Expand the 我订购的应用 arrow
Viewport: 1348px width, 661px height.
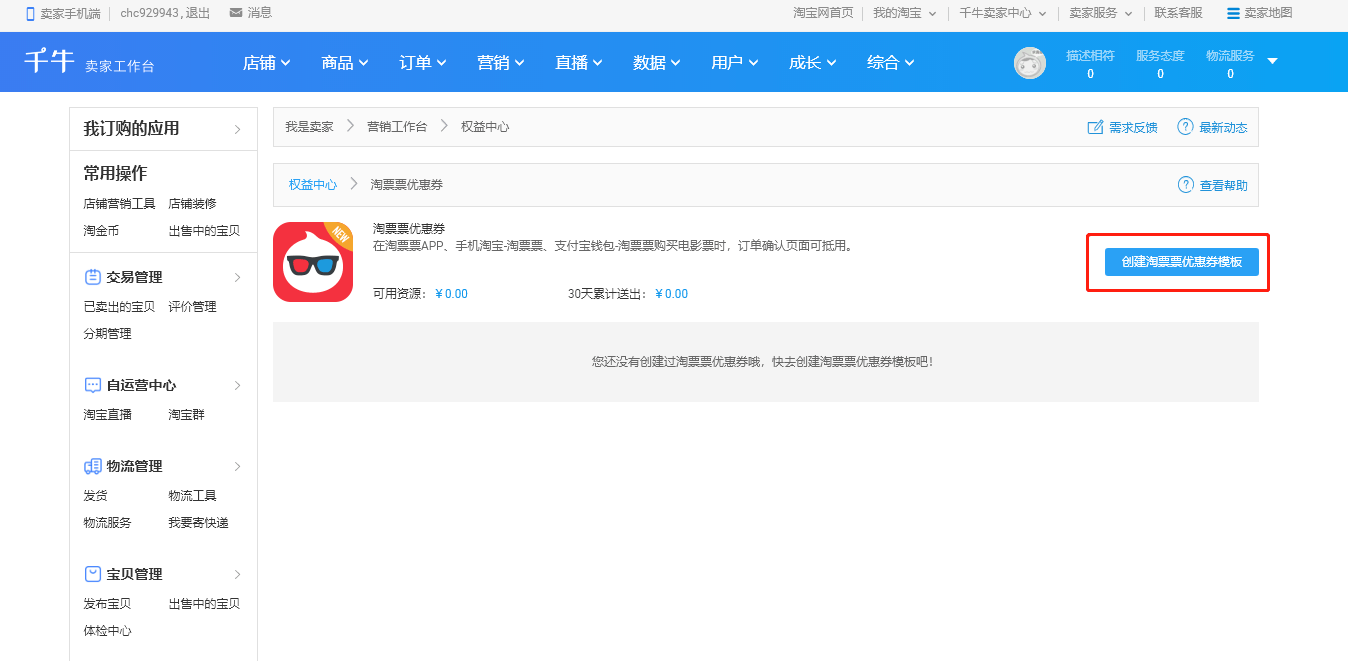pyautogui.click(x=237, y=129)
